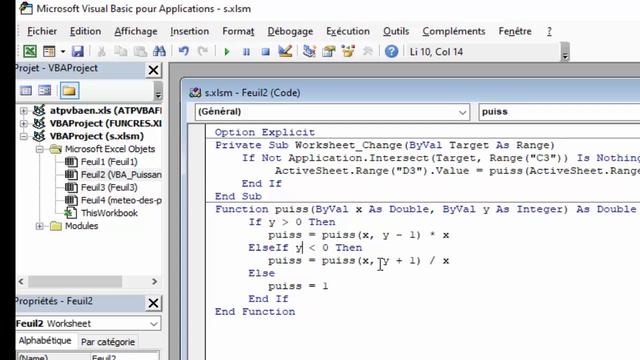This screenshot has height=360, width=640.
Task: Click the project panel left scroll arrow
Action: 21,282
